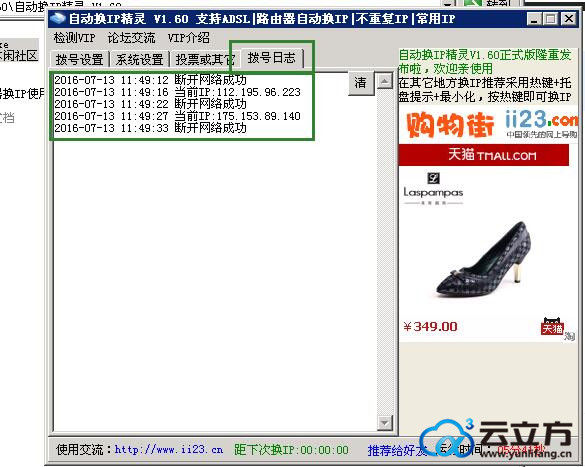Click the high-heel shoe product image
The height and width of the screenshot is (467, 585).
click(484, 259)
